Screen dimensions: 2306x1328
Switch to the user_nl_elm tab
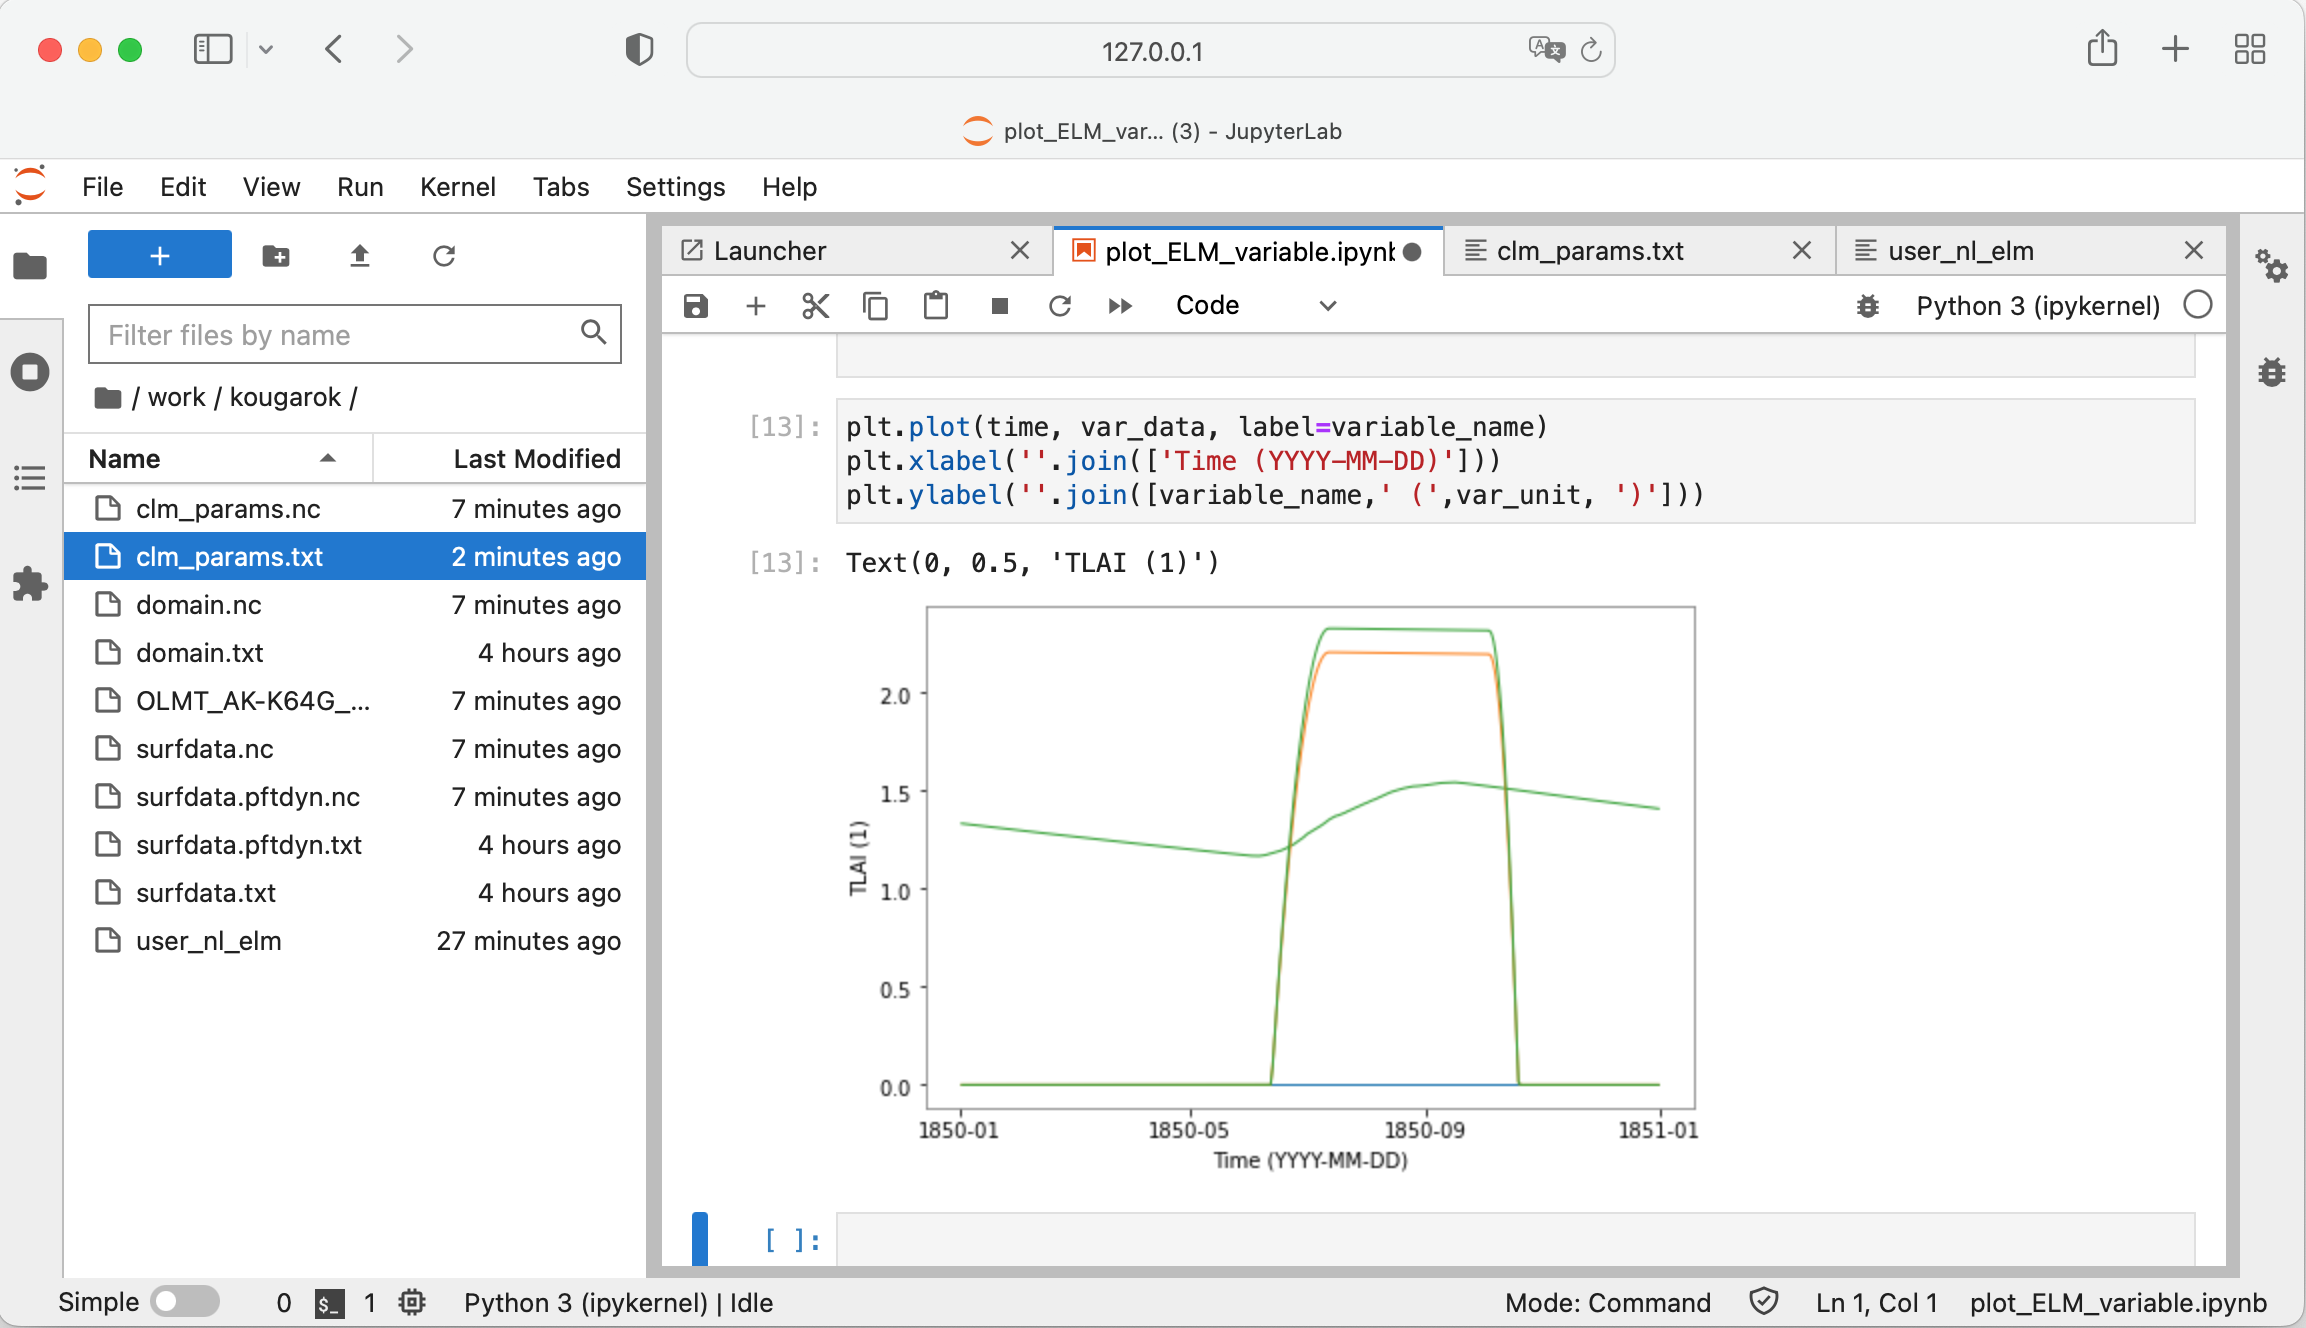[x=1960, y=251]
